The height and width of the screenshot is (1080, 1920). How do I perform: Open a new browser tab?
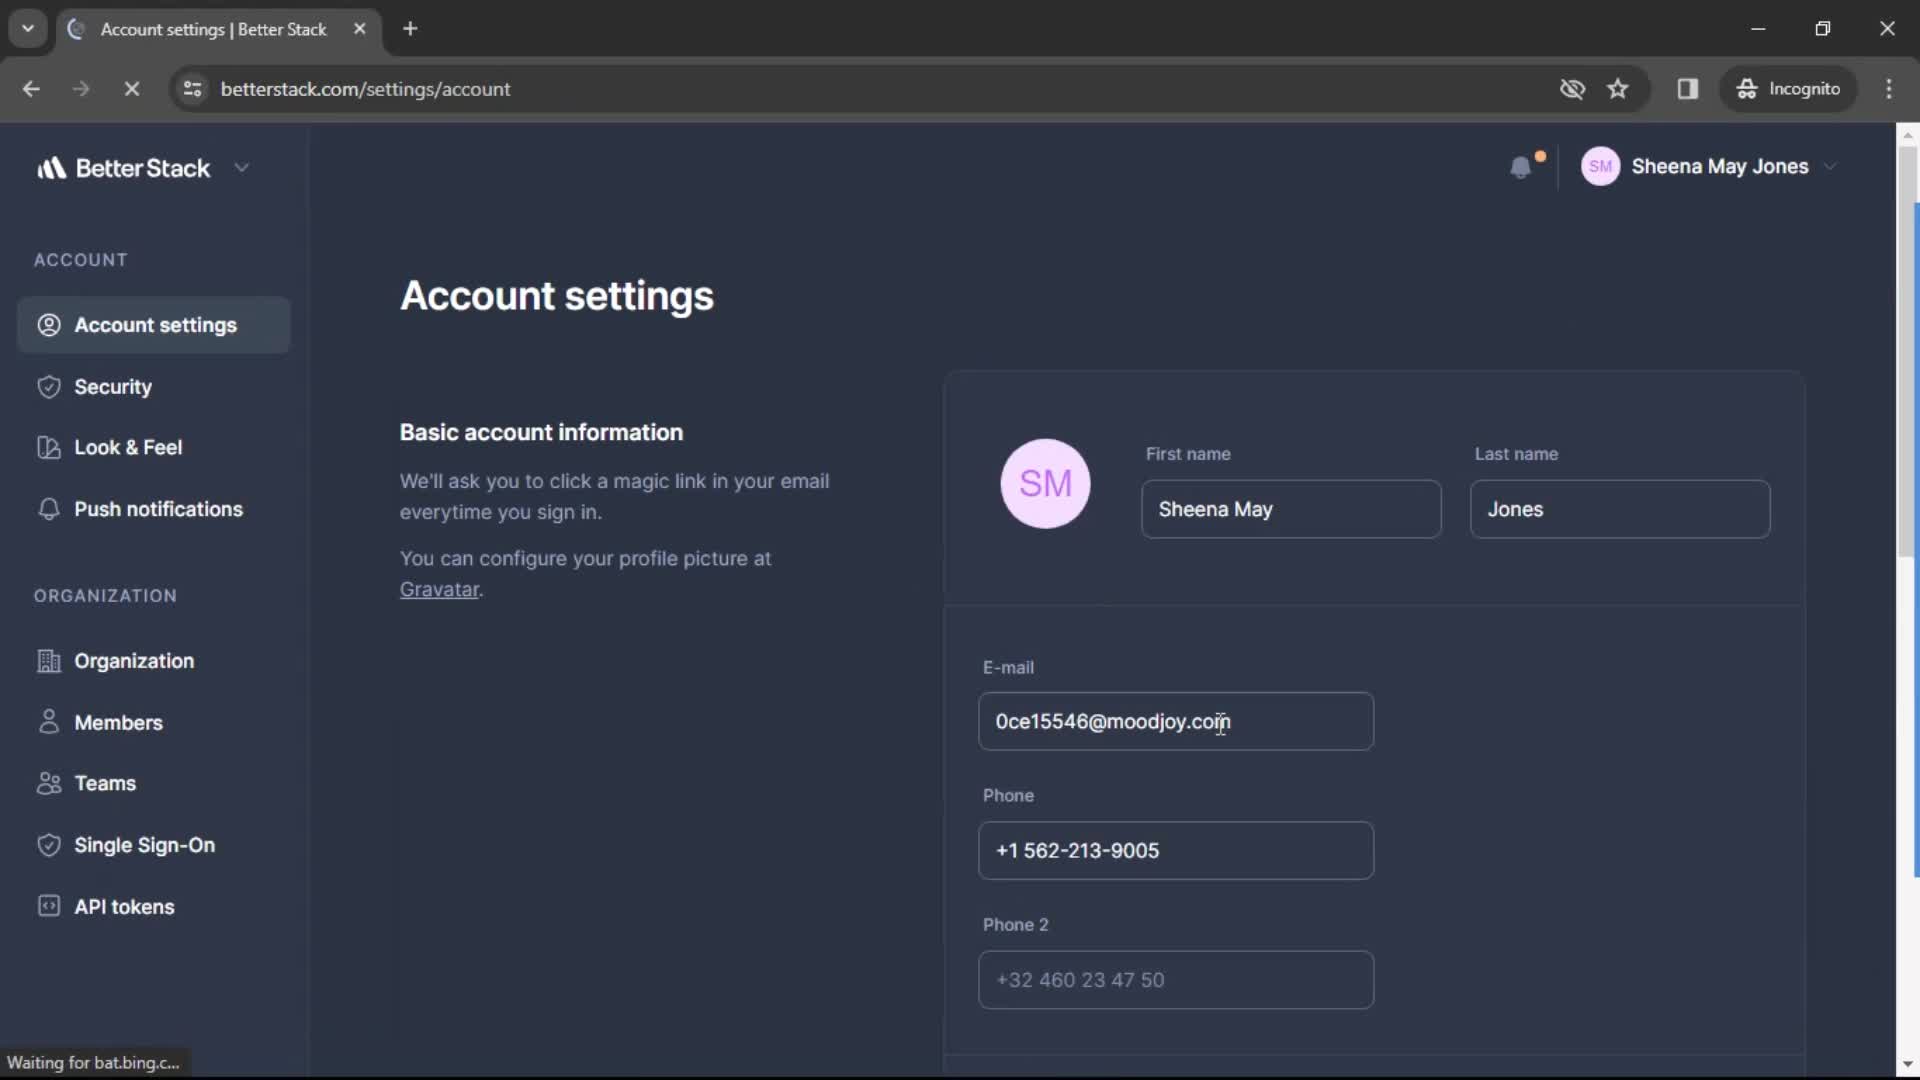(410, 29)
